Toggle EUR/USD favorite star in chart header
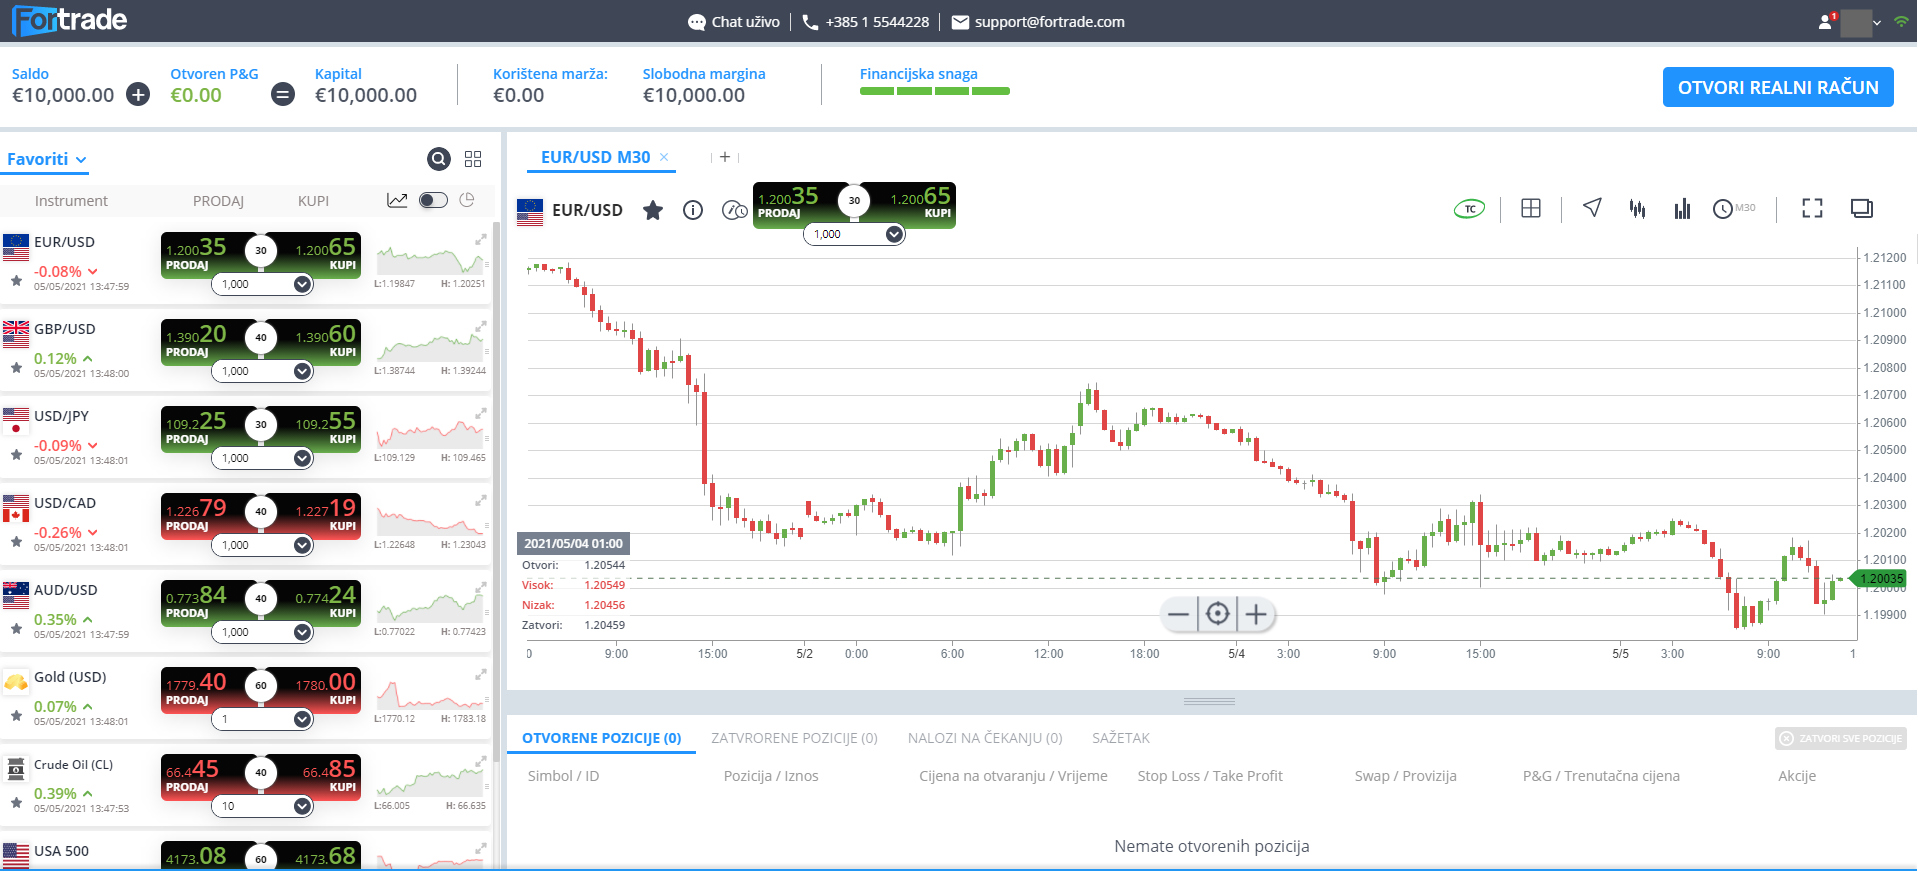Viewport: 1918px width, 879px height. (653, 210)
